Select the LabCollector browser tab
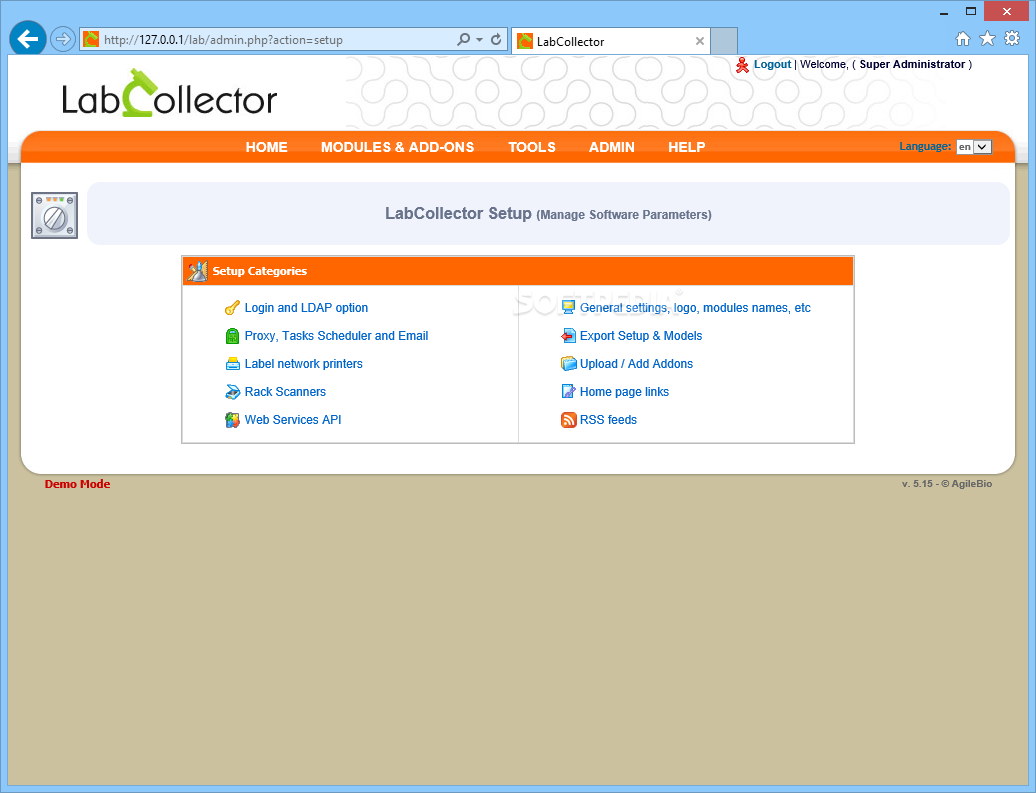Screen dimensions: 1036x793 [610, 41]
